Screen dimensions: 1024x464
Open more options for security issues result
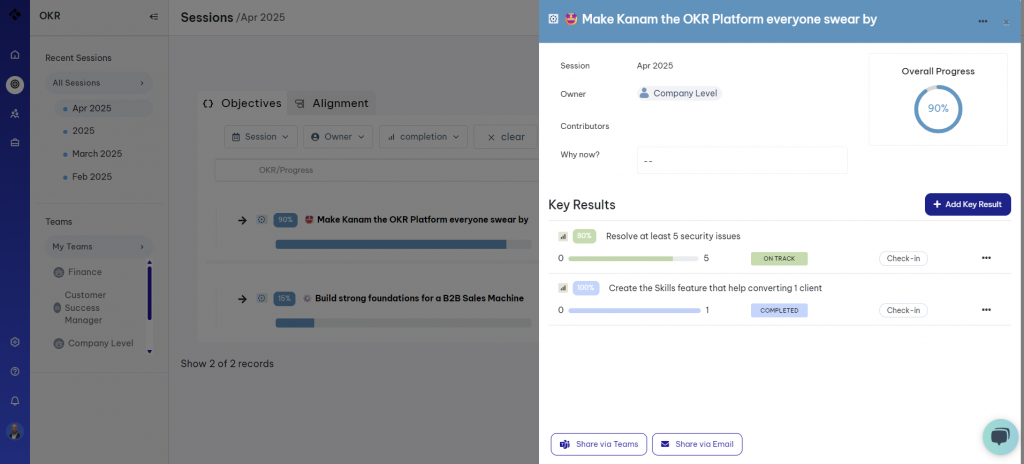[x=986, y=258]
